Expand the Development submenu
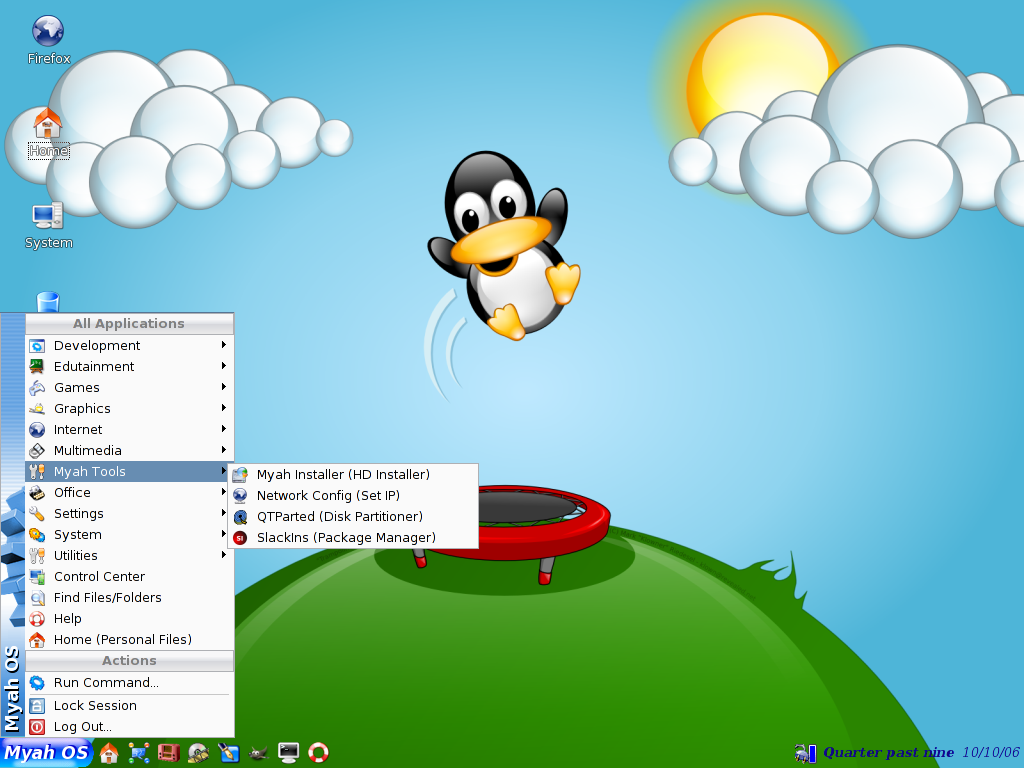The image size is (1024, 768). tap(129, 345)
